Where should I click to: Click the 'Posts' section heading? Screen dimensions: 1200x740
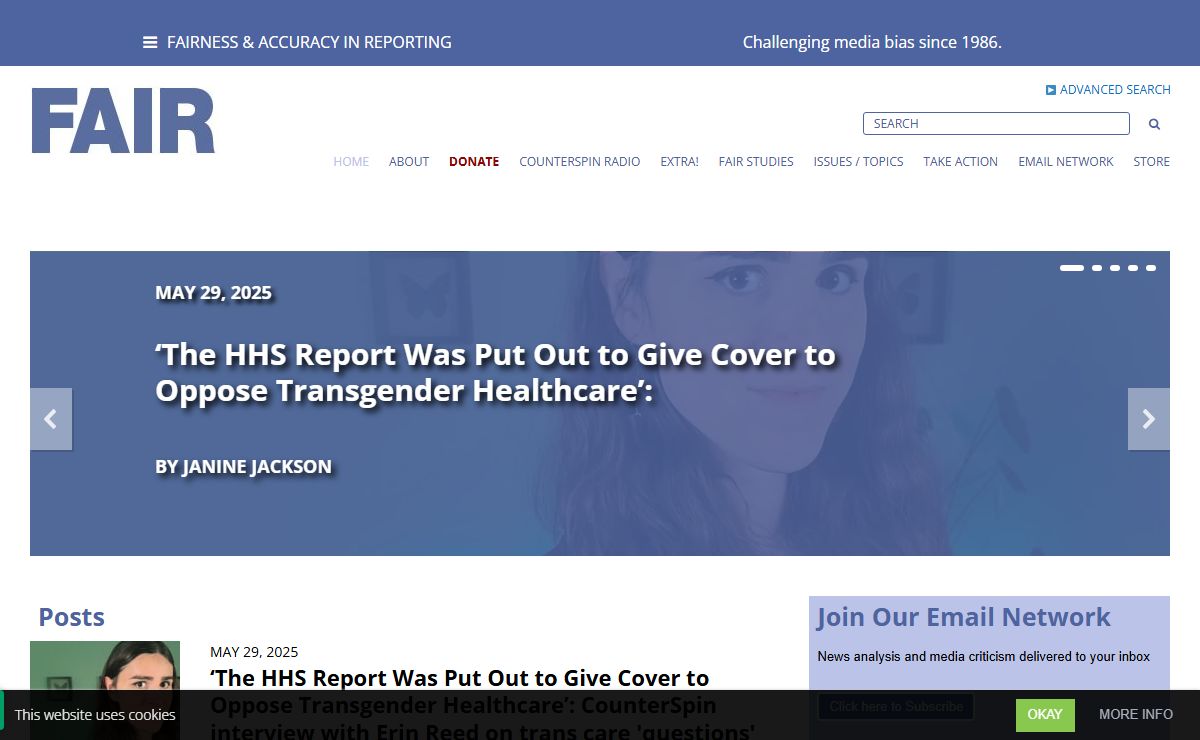(x=71, y=617)
